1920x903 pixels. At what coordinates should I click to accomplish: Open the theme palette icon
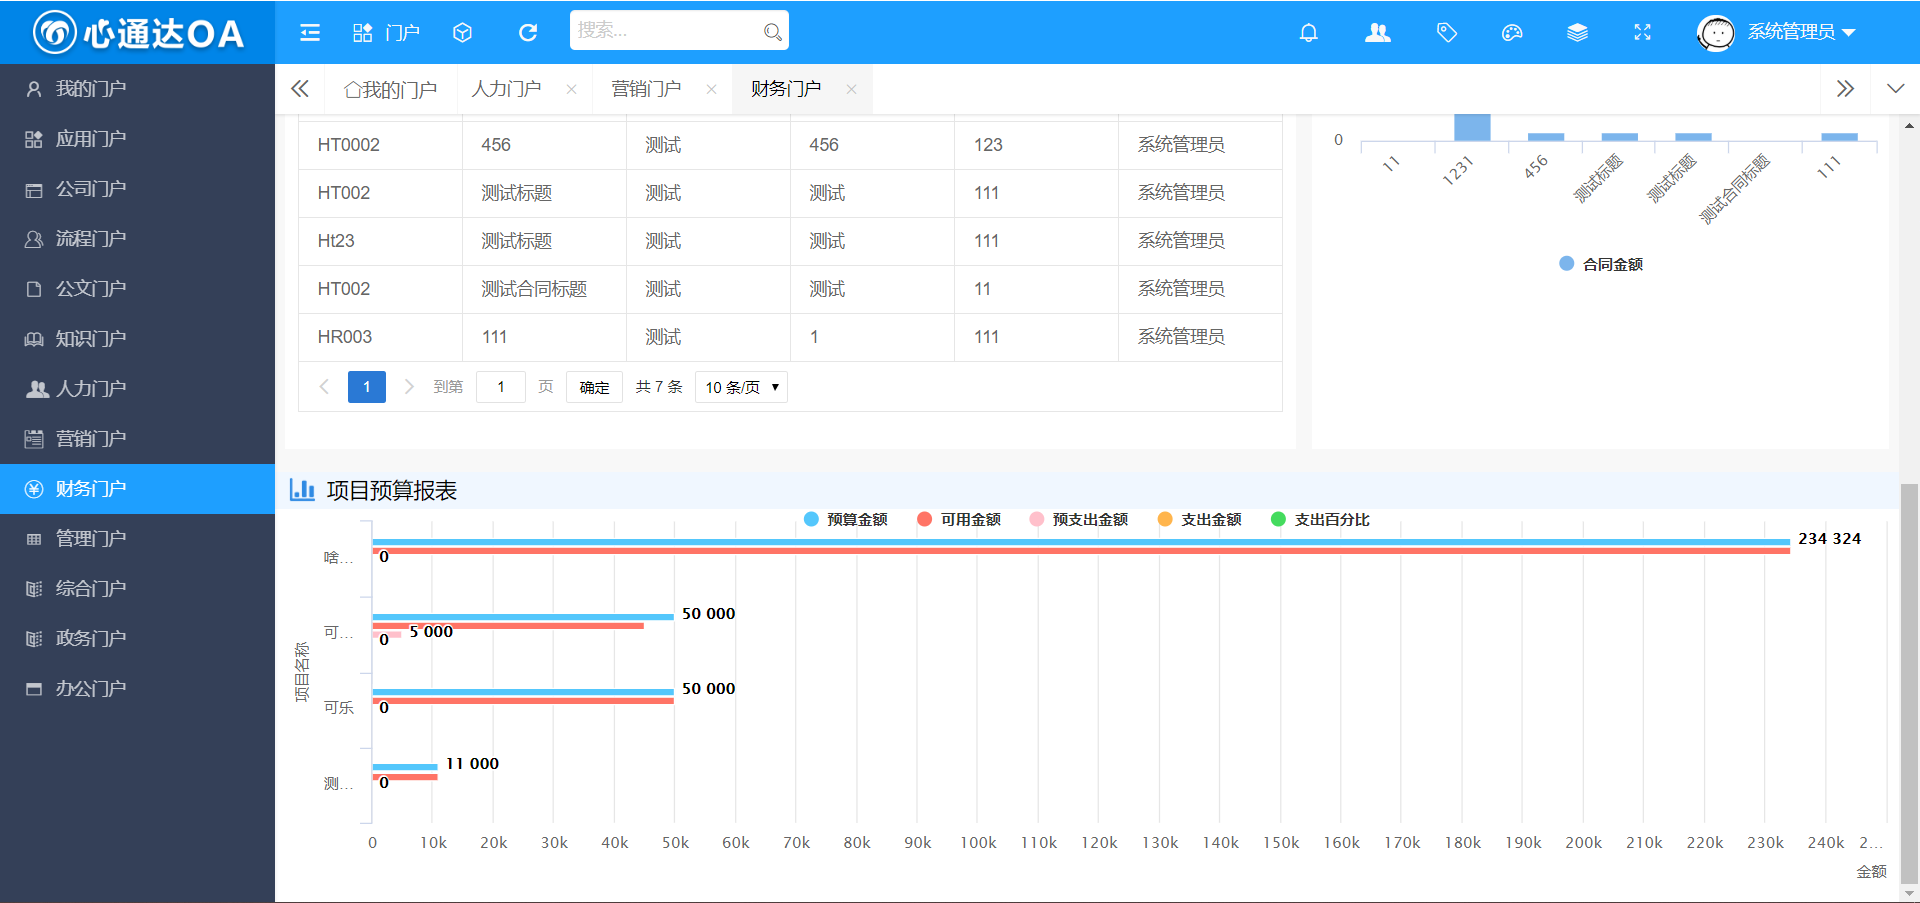coord(1512,33)
